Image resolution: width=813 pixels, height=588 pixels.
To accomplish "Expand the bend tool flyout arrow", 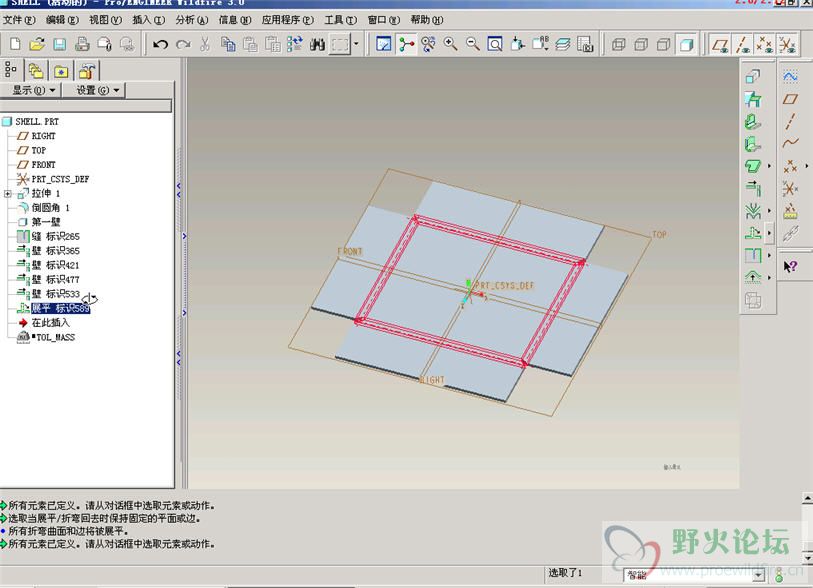I will tap(769, 211).
